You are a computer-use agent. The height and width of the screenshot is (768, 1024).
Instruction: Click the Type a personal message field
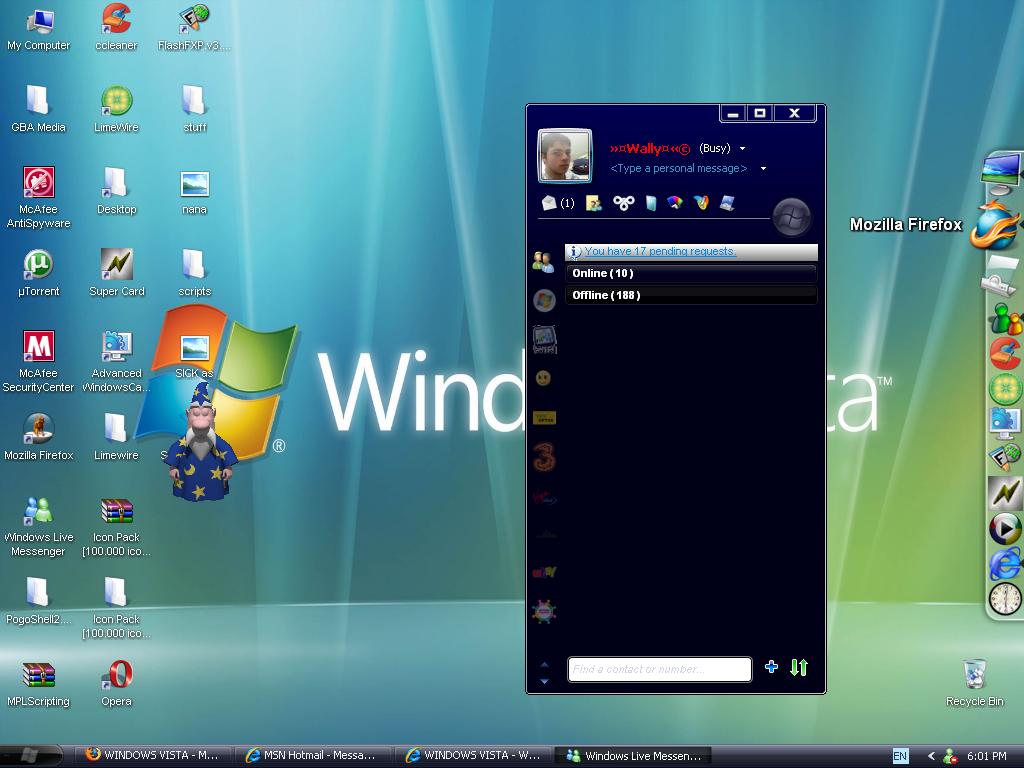(x=679, y=169)
